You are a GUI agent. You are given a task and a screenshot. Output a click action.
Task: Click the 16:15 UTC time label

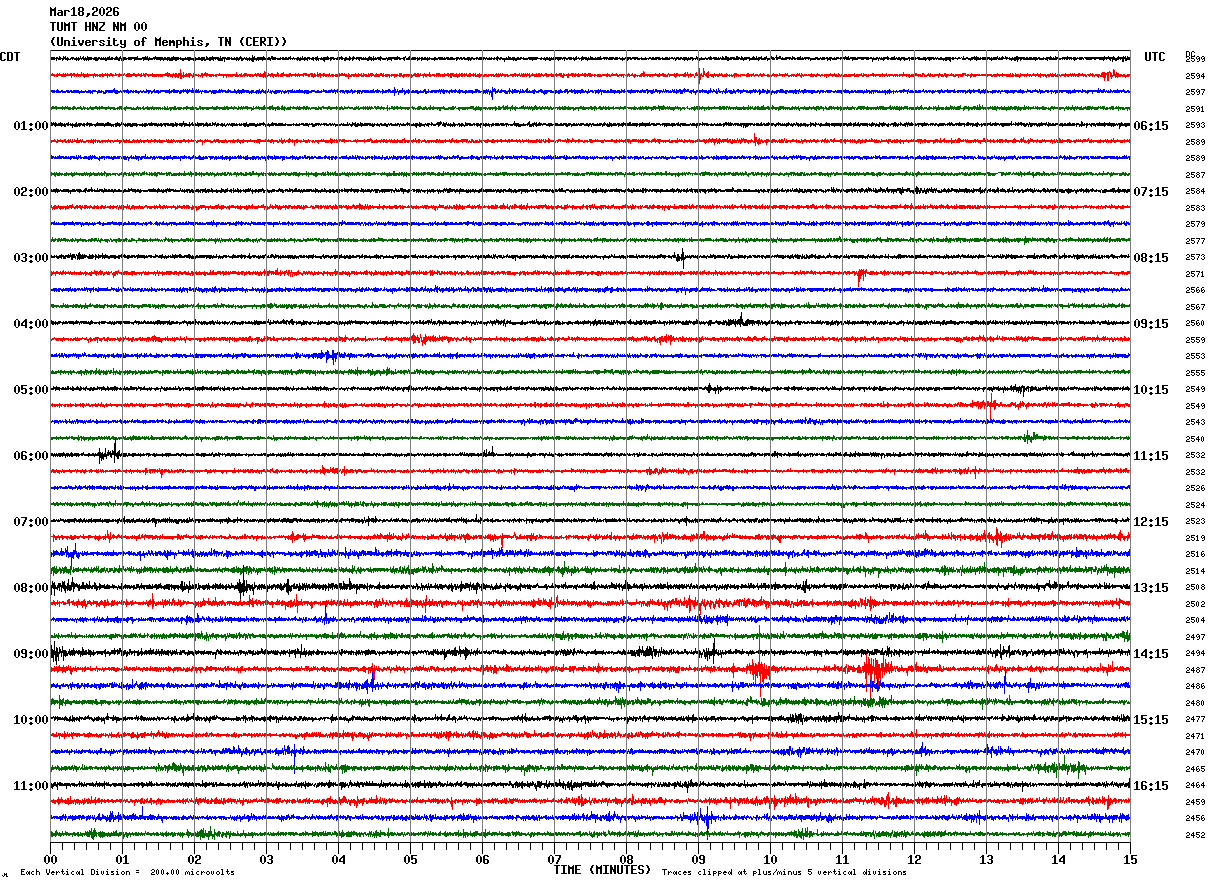click(1151, 786)
